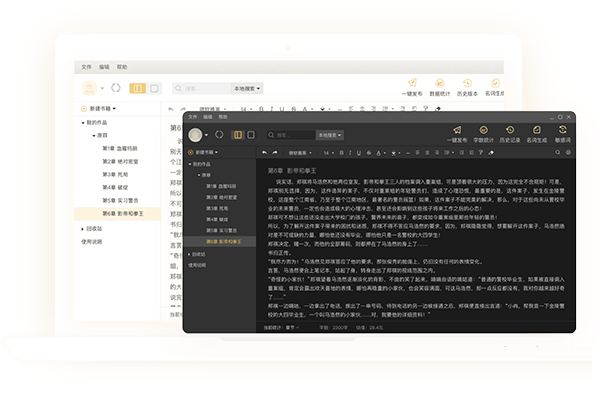Image resolution: width=600 pixels, height=393 pixels.
Task: Switch to single-pane layout in dark window
Action: coord(251,135)
